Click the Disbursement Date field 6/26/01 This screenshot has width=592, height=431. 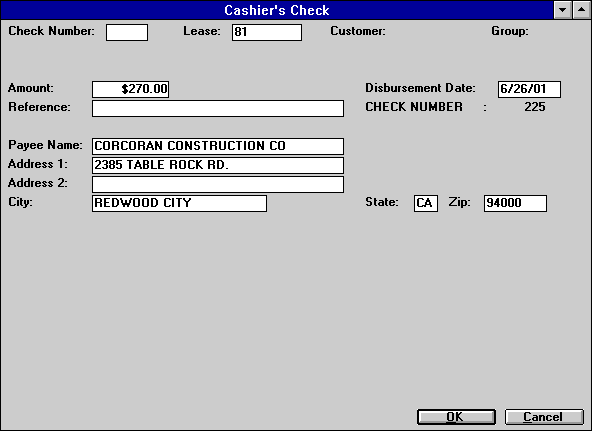pyautogui.click(x=529, y=89)
